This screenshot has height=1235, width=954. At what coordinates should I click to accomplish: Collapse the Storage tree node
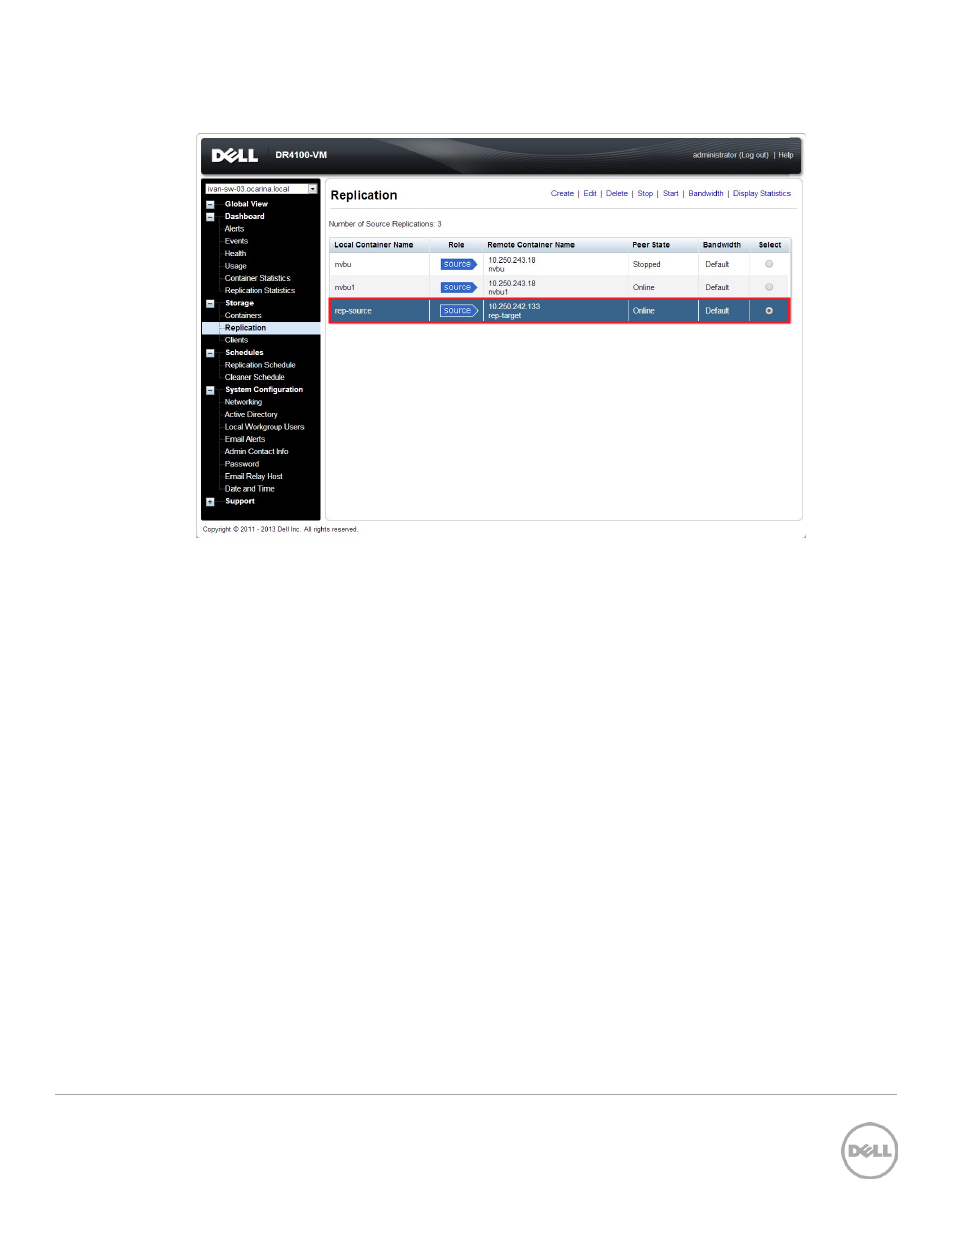point(210,303)
